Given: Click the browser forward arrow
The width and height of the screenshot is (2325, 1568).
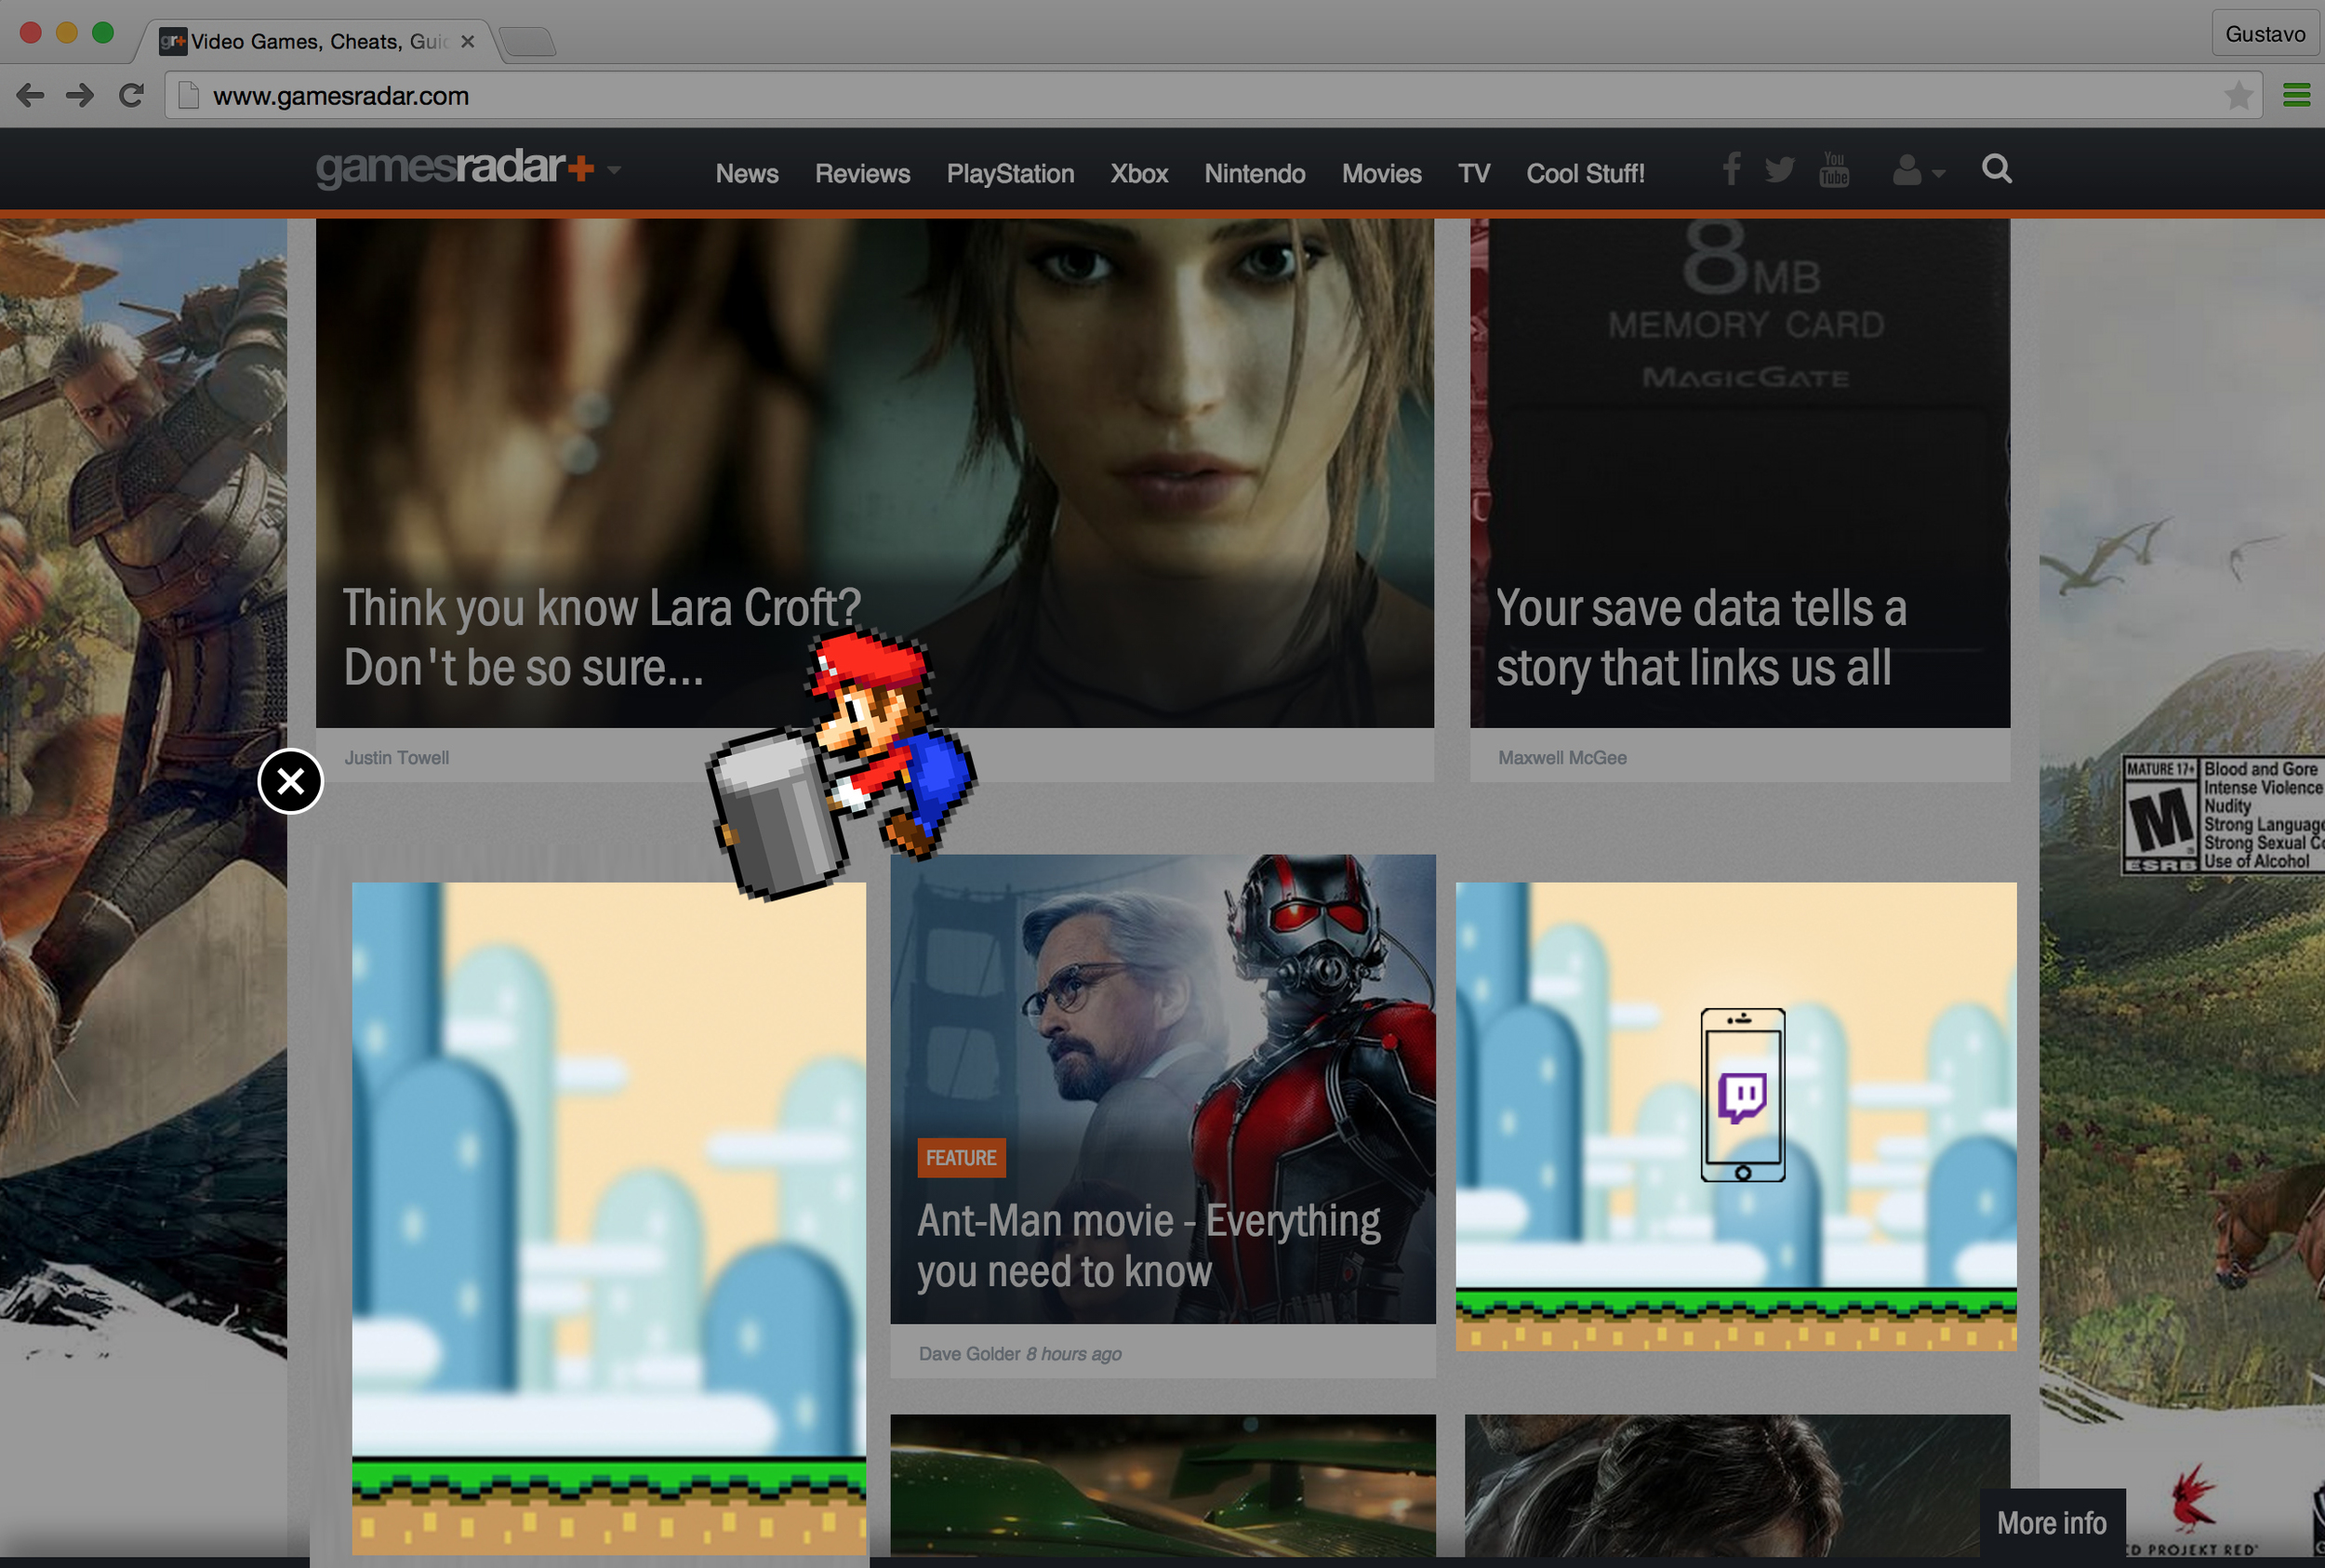Looking at the screenshot, I should 80,96.
